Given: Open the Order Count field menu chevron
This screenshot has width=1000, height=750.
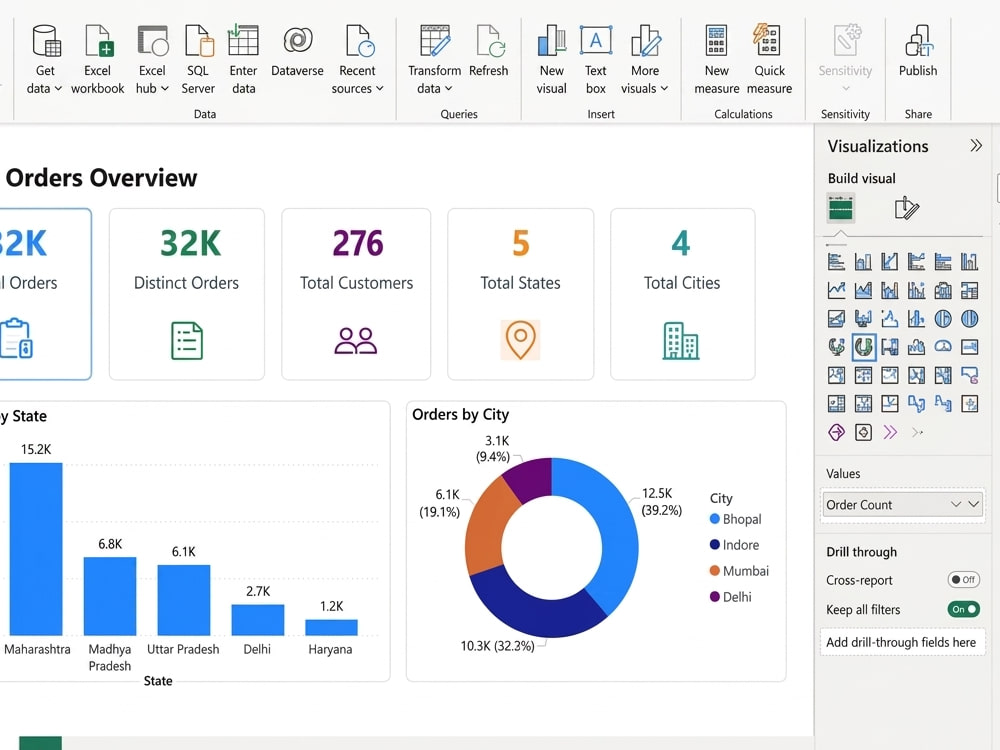Looking at the screenshot, I should pos(973,504).
